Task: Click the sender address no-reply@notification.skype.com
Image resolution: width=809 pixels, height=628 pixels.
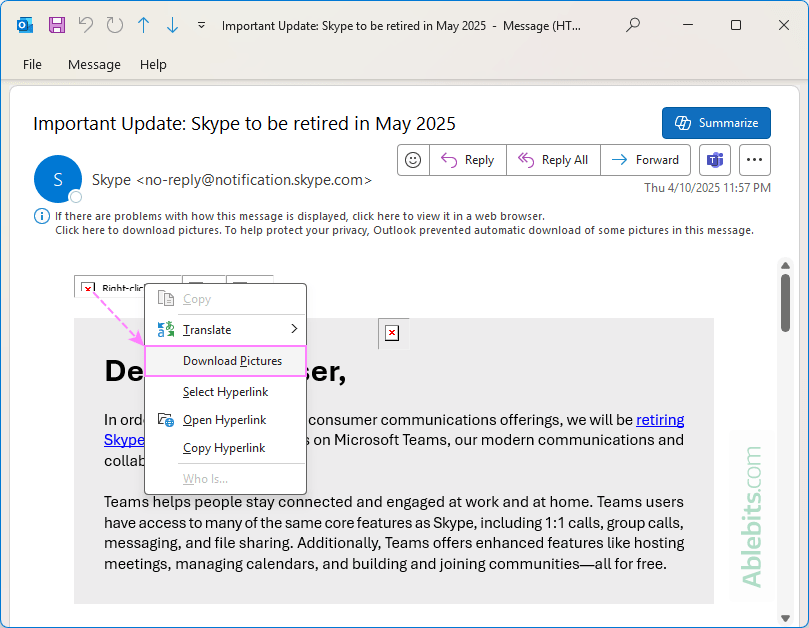Action: click(x=253, y=180)
